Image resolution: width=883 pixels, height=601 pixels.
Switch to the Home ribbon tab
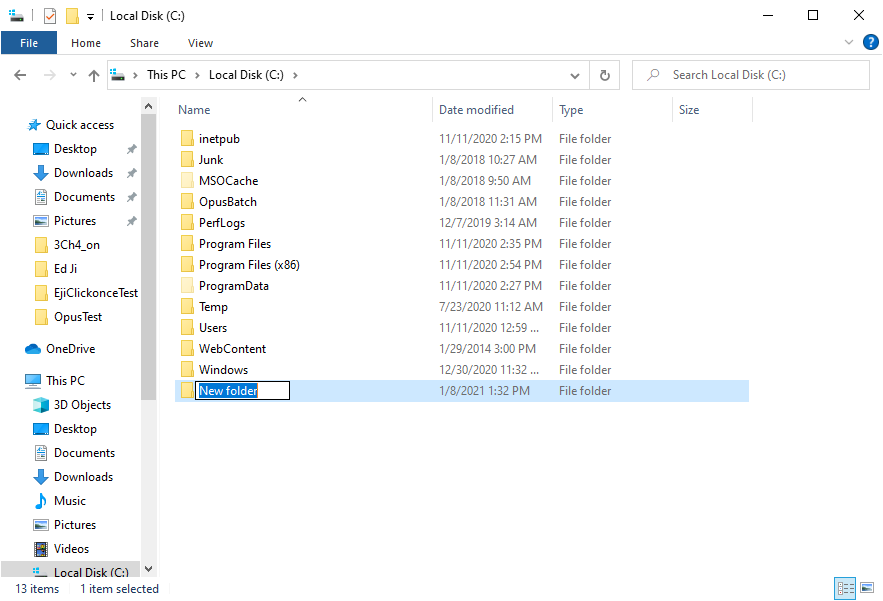click(86, 43)
